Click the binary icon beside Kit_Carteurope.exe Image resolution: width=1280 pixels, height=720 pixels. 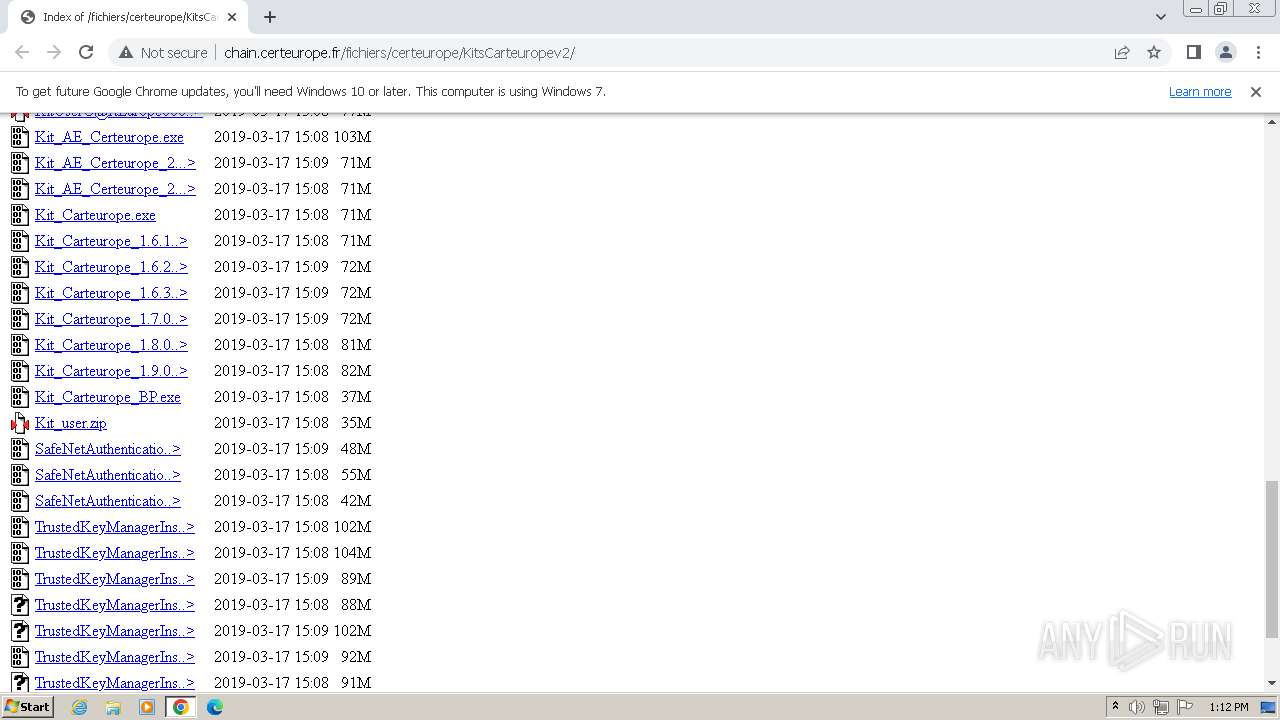[20, 215]
